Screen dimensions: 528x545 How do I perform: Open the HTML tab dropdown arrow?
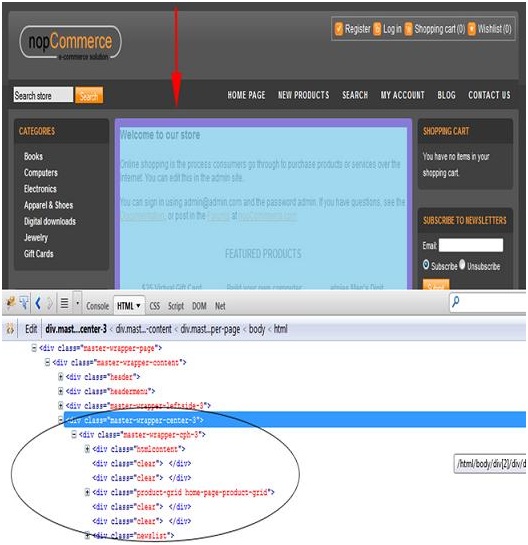click(x=138, y=306)
